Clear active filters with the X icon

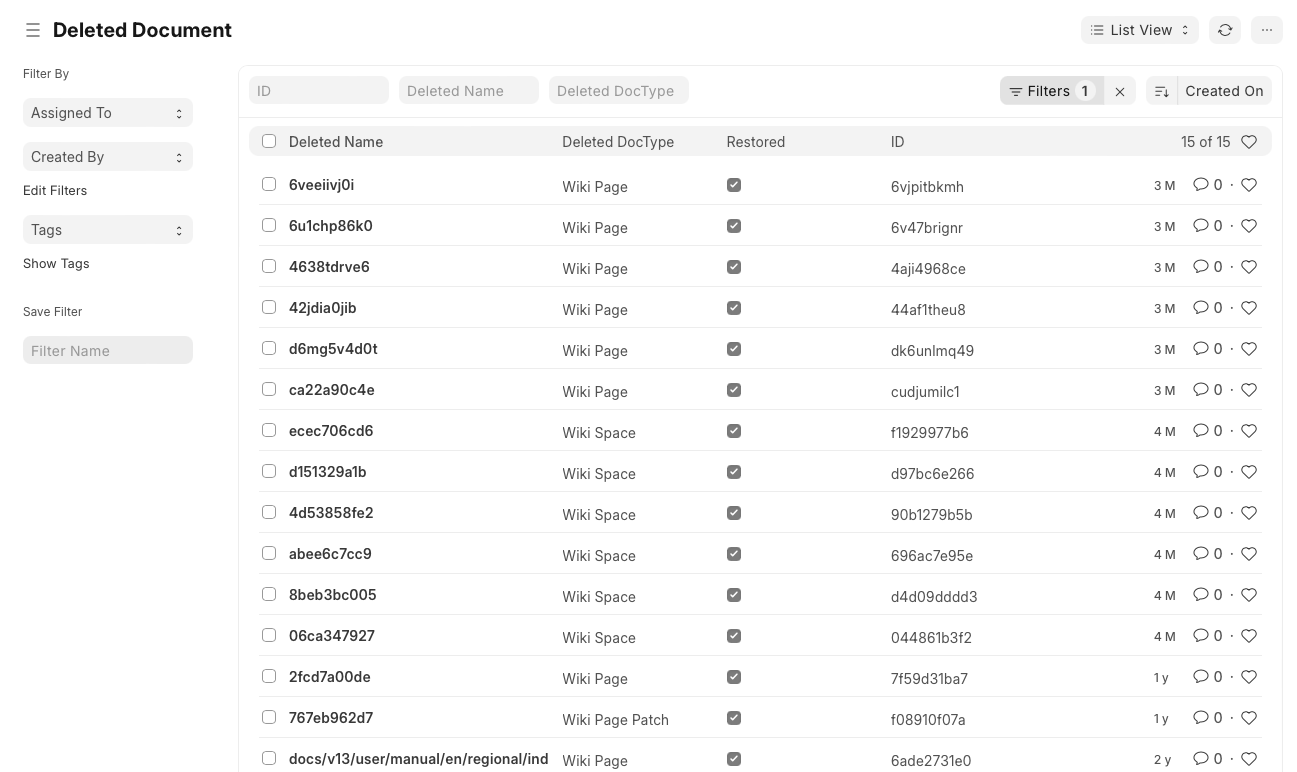[1120, 91]
